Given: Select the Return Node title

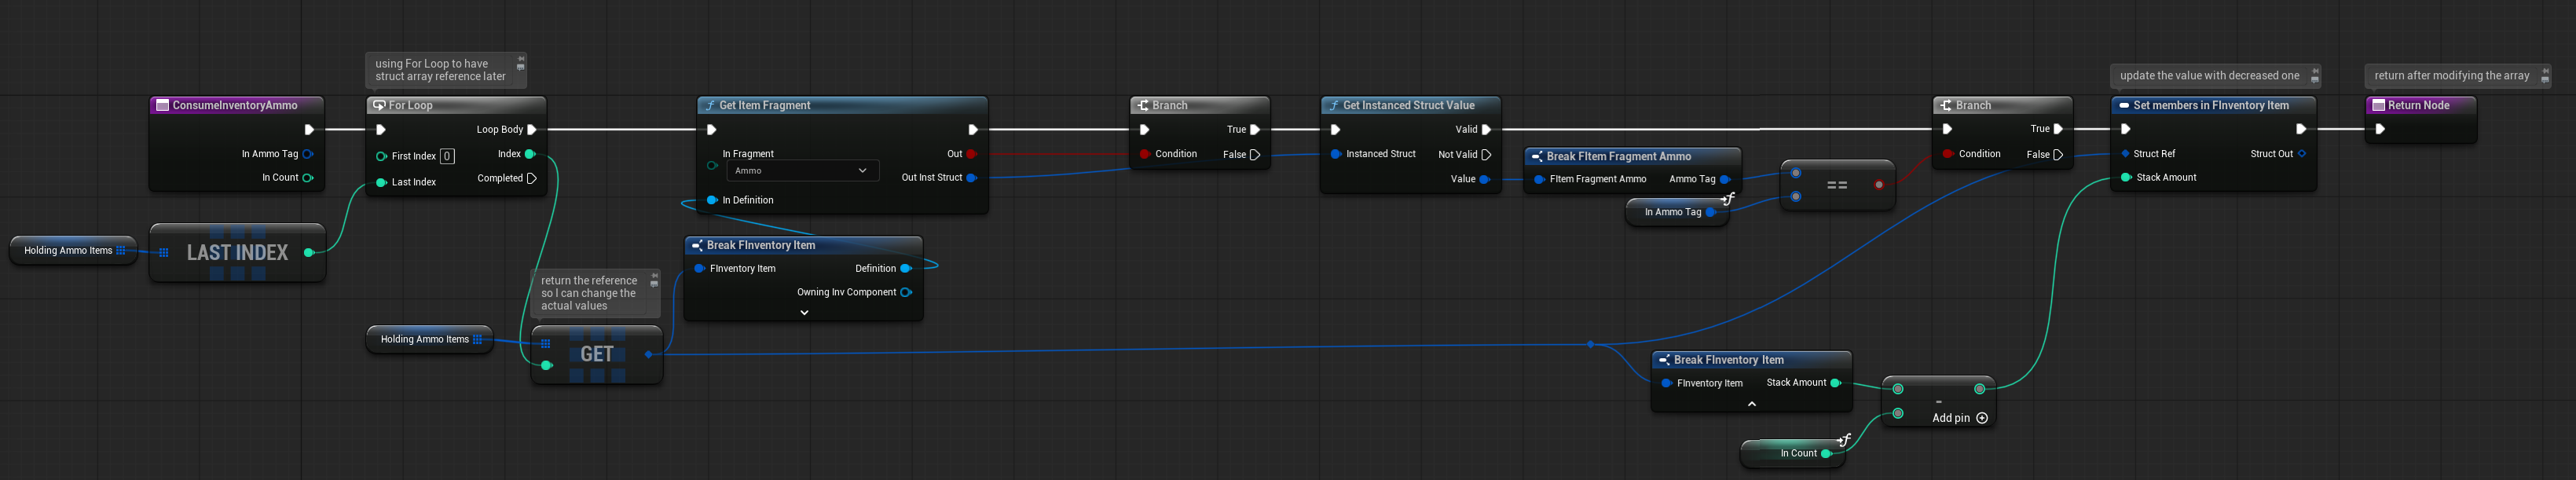Looking at the screenshot, I should (2418, 106).
